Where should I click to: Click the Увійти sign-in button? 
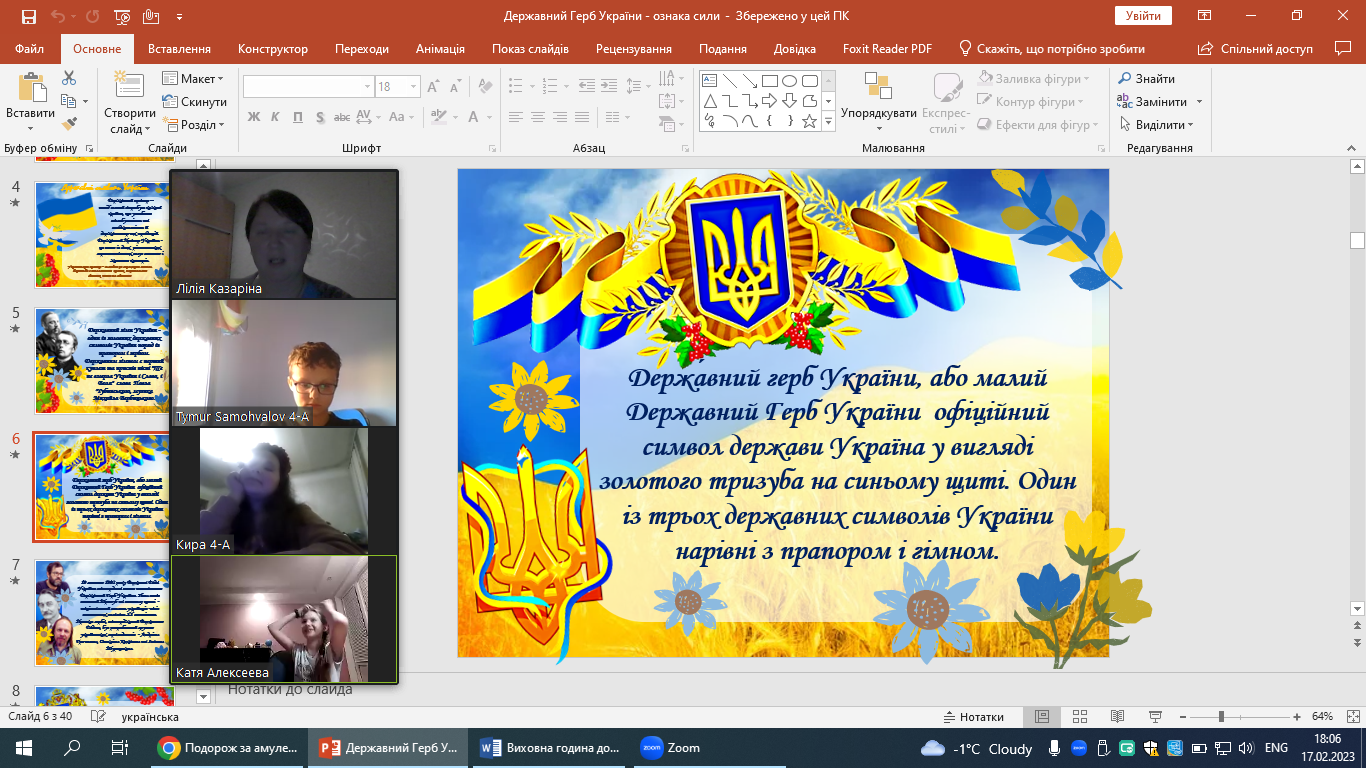point(1143,16)
